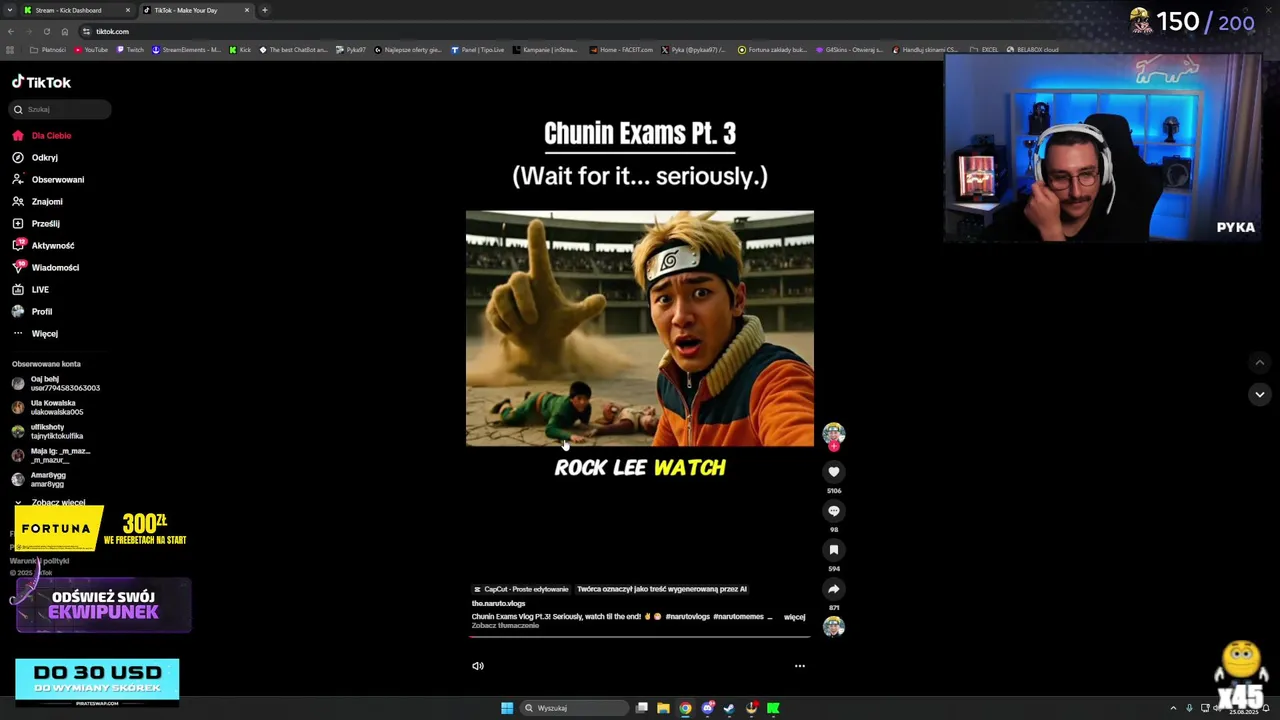Screen dimensions: 1280x720
Task: Open Task View from the taskbar
Action: tap(642, 708)
